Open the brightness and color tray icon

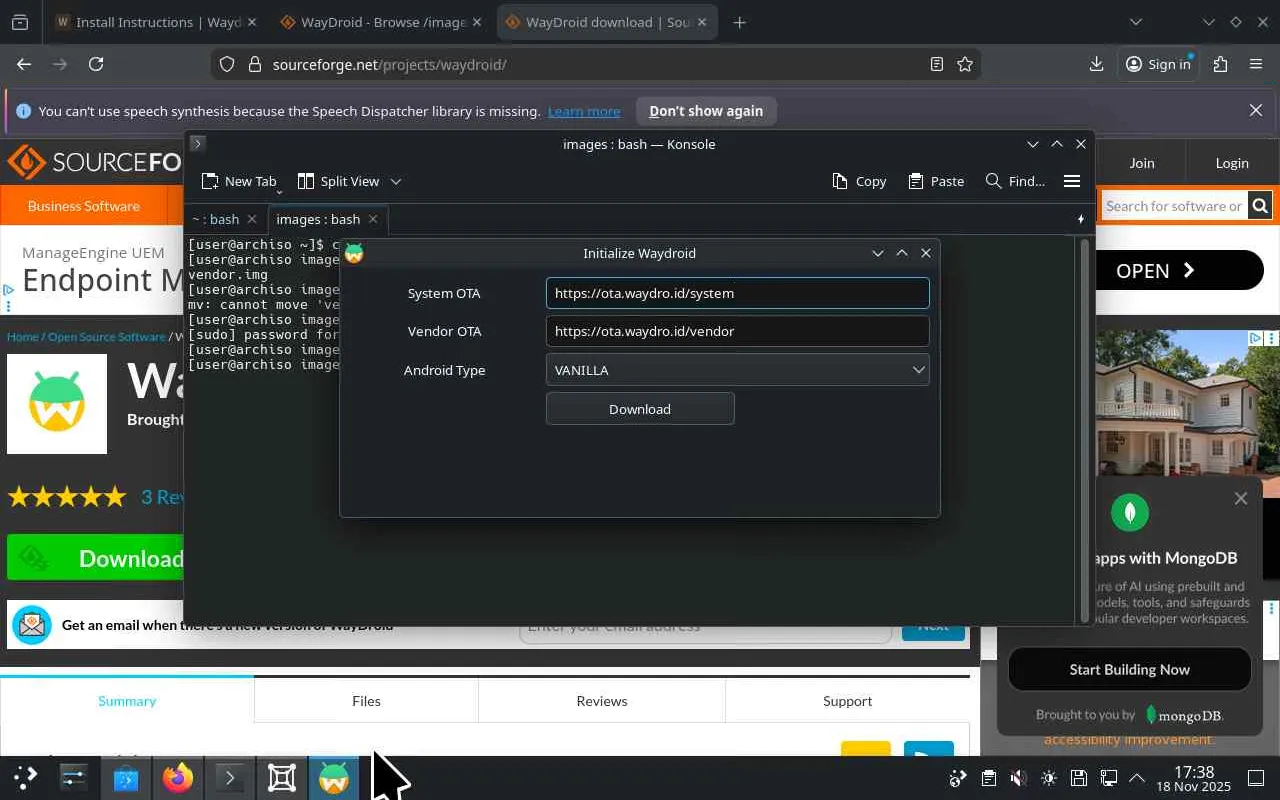point(1048,778)
